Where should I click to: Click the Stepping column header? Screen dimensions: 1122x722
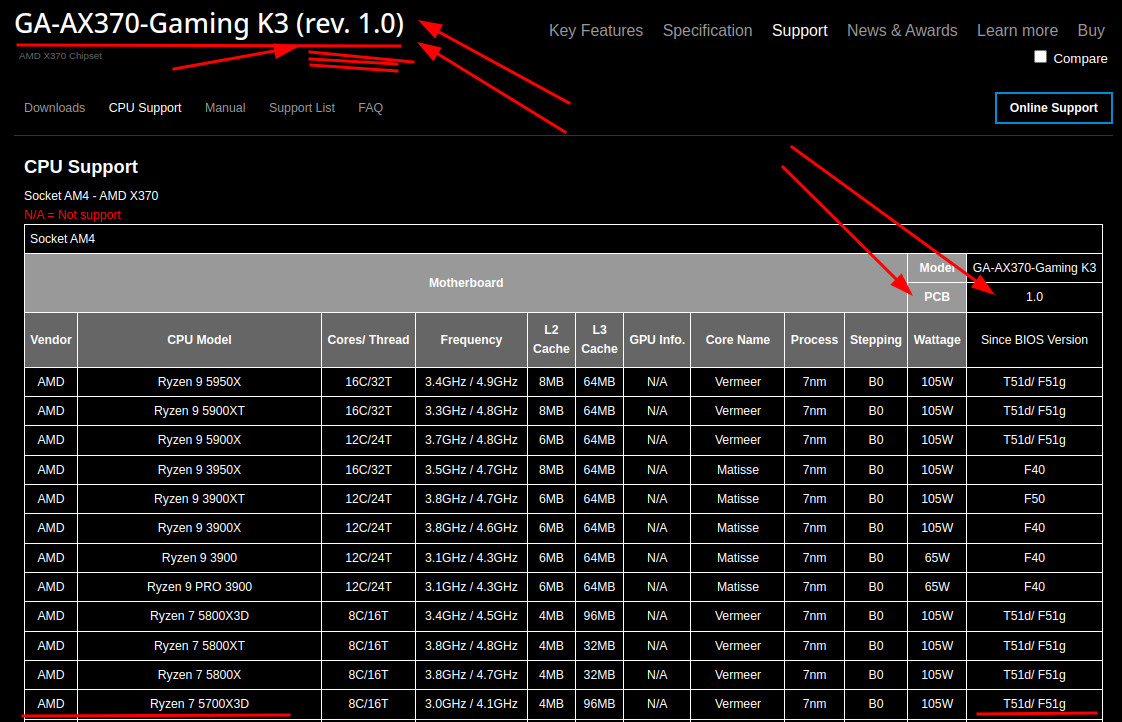[x=876, y=340]
